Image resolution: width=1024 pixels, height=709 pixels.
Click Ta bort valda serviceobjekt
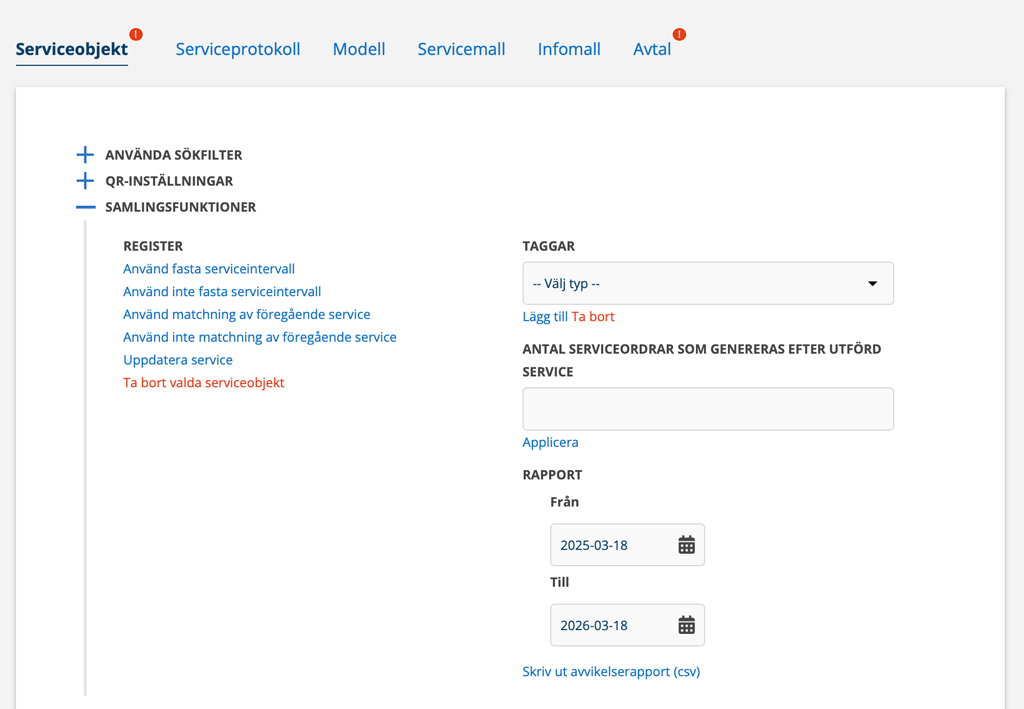coord(204,383)
